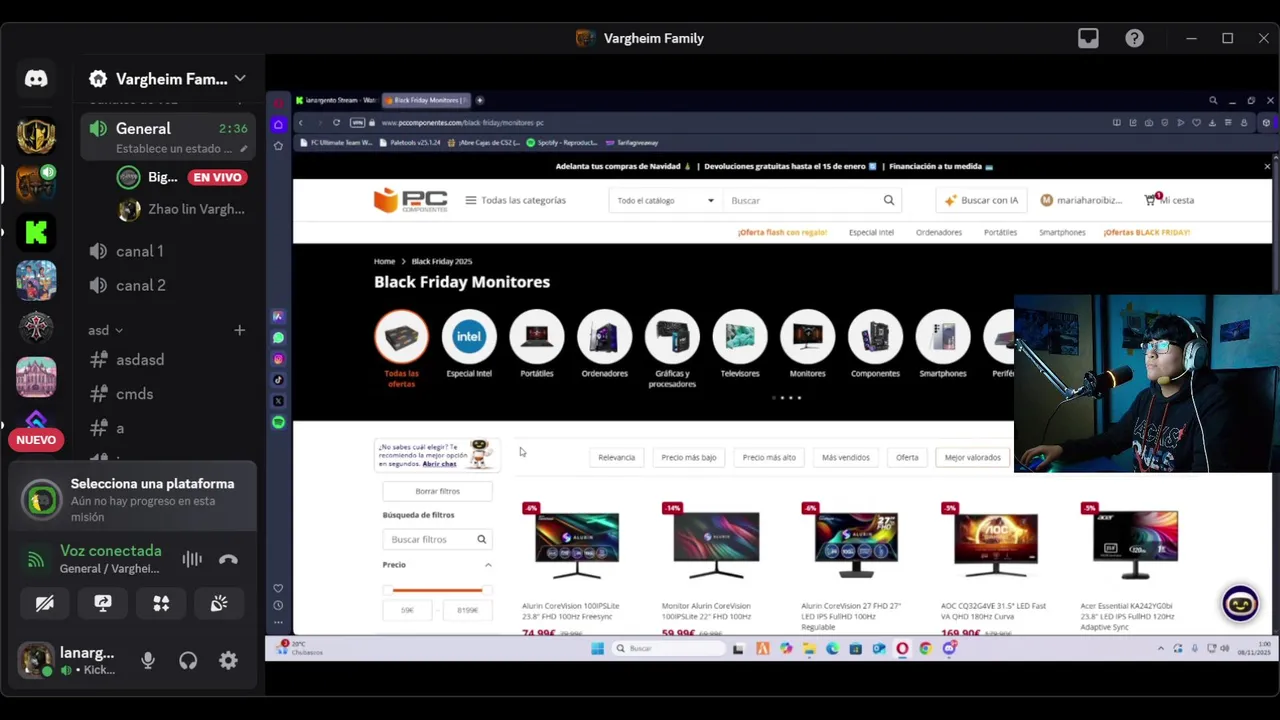Share your screen in Discord voice panel

click(103, 603)
